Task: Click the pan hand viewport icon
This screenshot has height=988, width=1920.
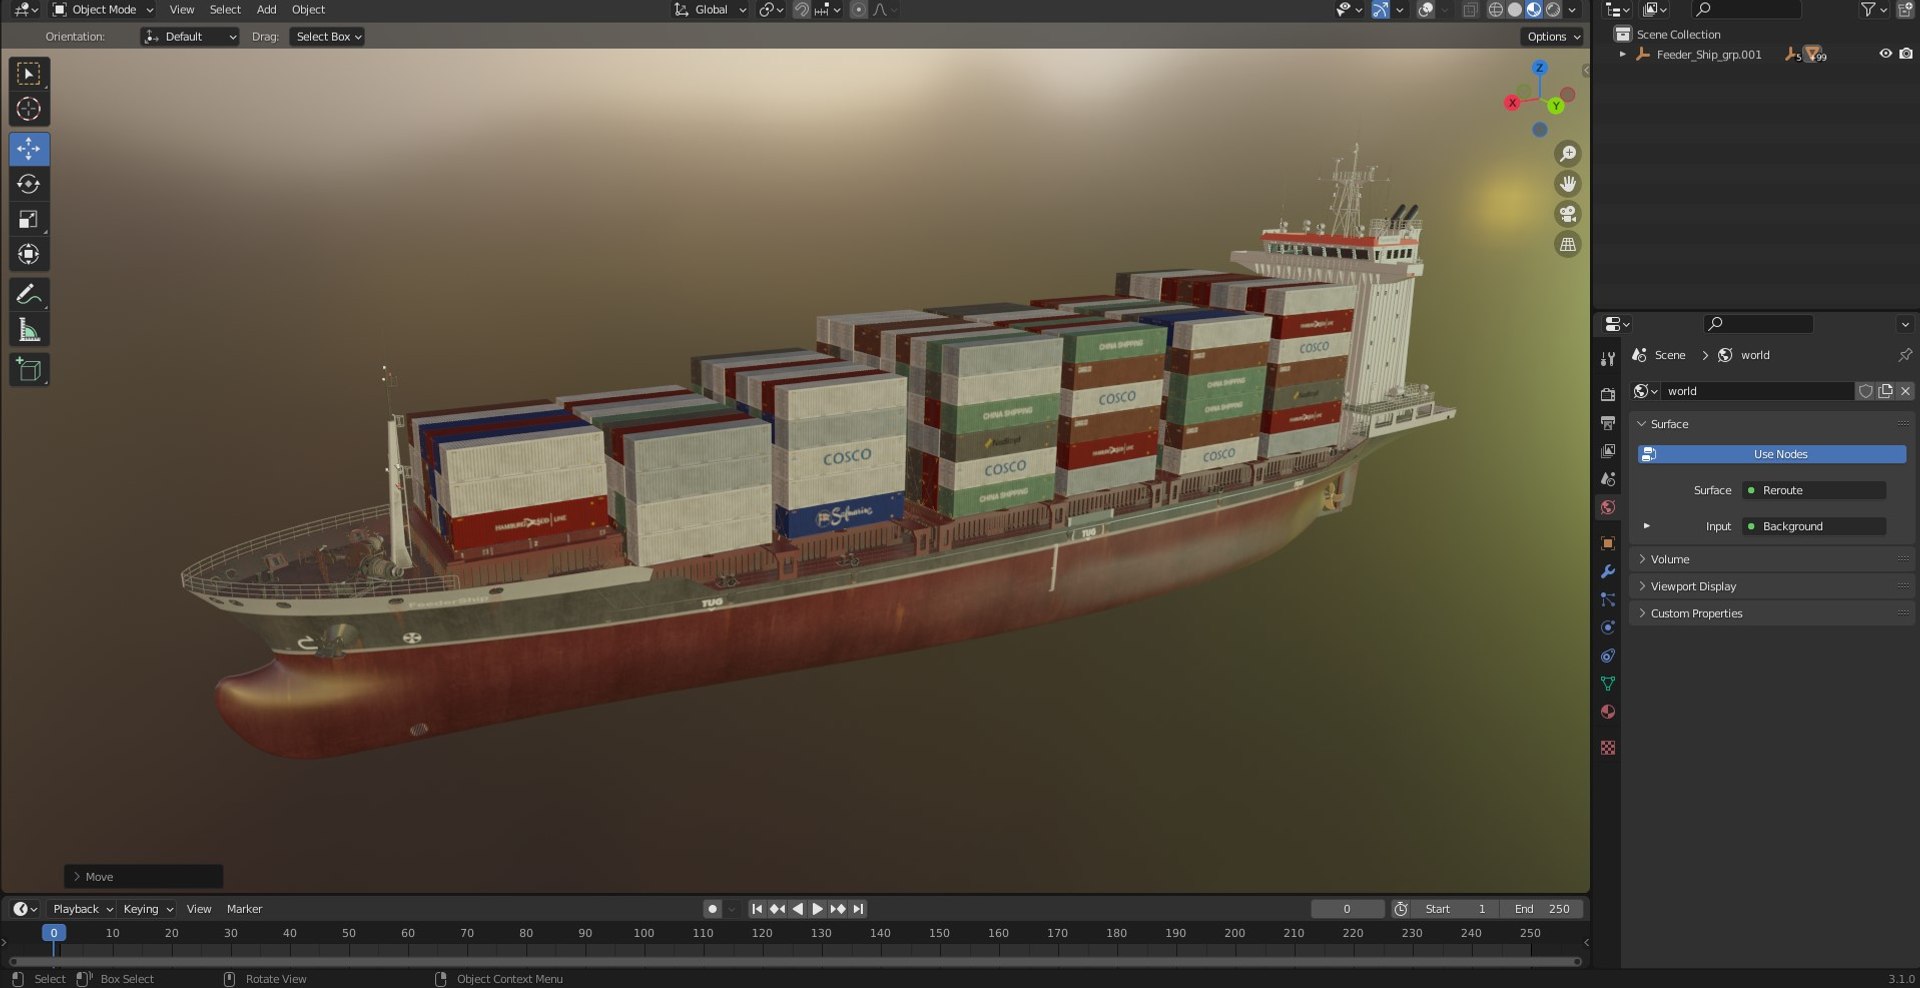Action: click(x=1567, y=184)
